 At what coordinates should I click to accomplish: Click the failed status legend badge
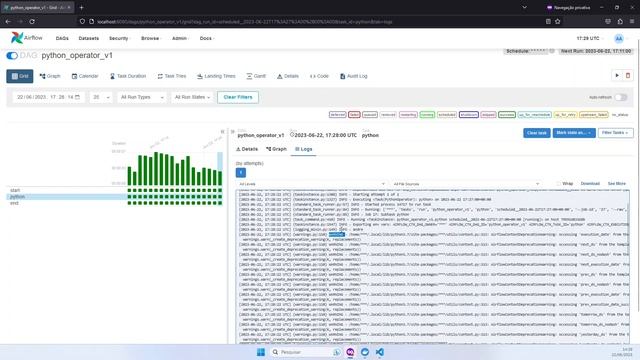click(x=354, y=115)
